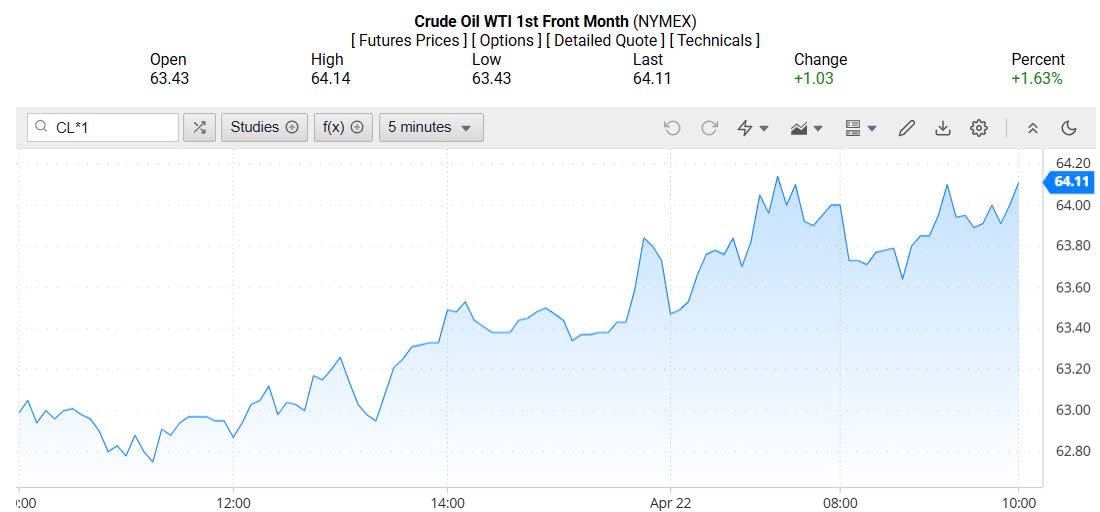This screenshot has width=1100, height=512.
Task: Toggle dark mode moon icon
Action: click(x=1069, y=128)
